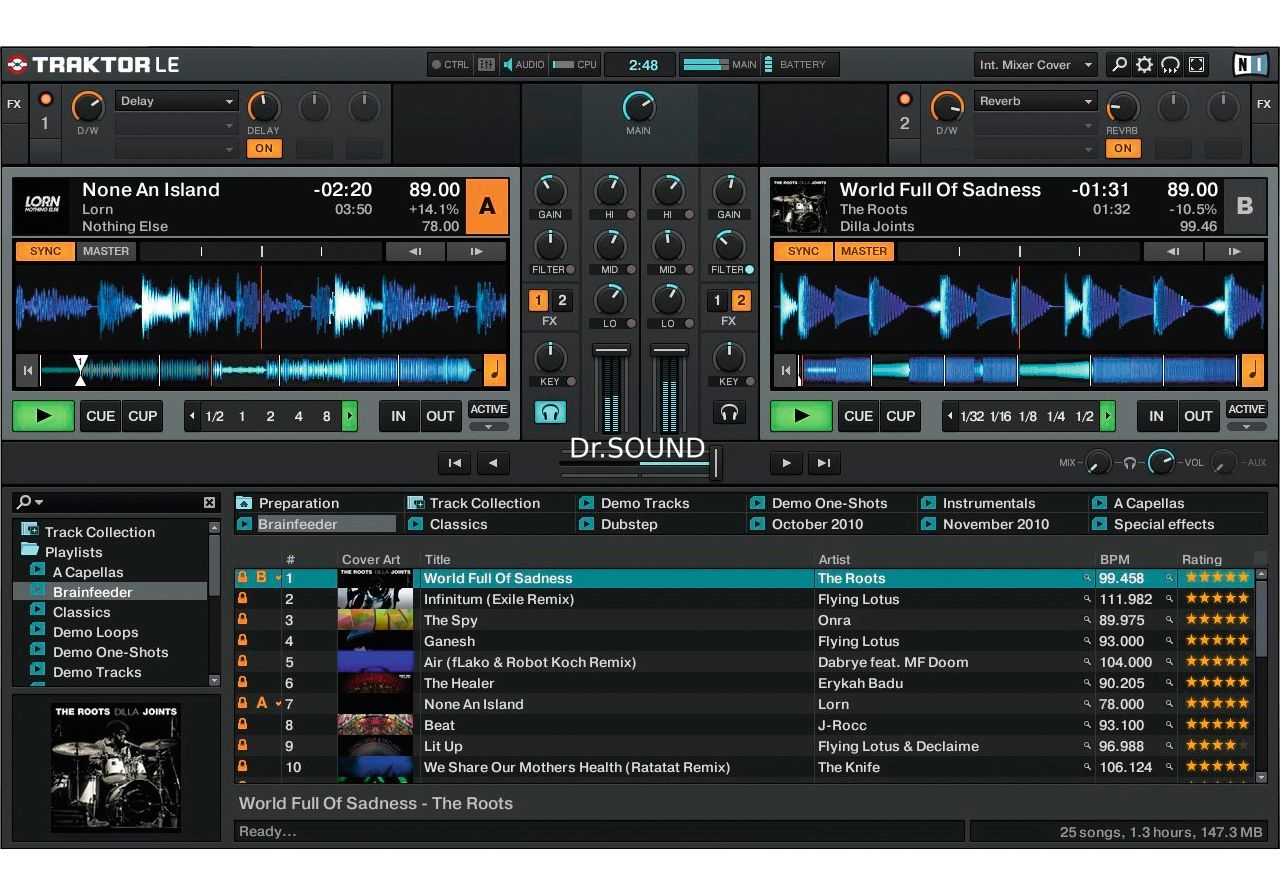The height and width of the screenshot is (896, 1280).
Task: Set Deck B loop OUT point
Action: [1198, 416]
